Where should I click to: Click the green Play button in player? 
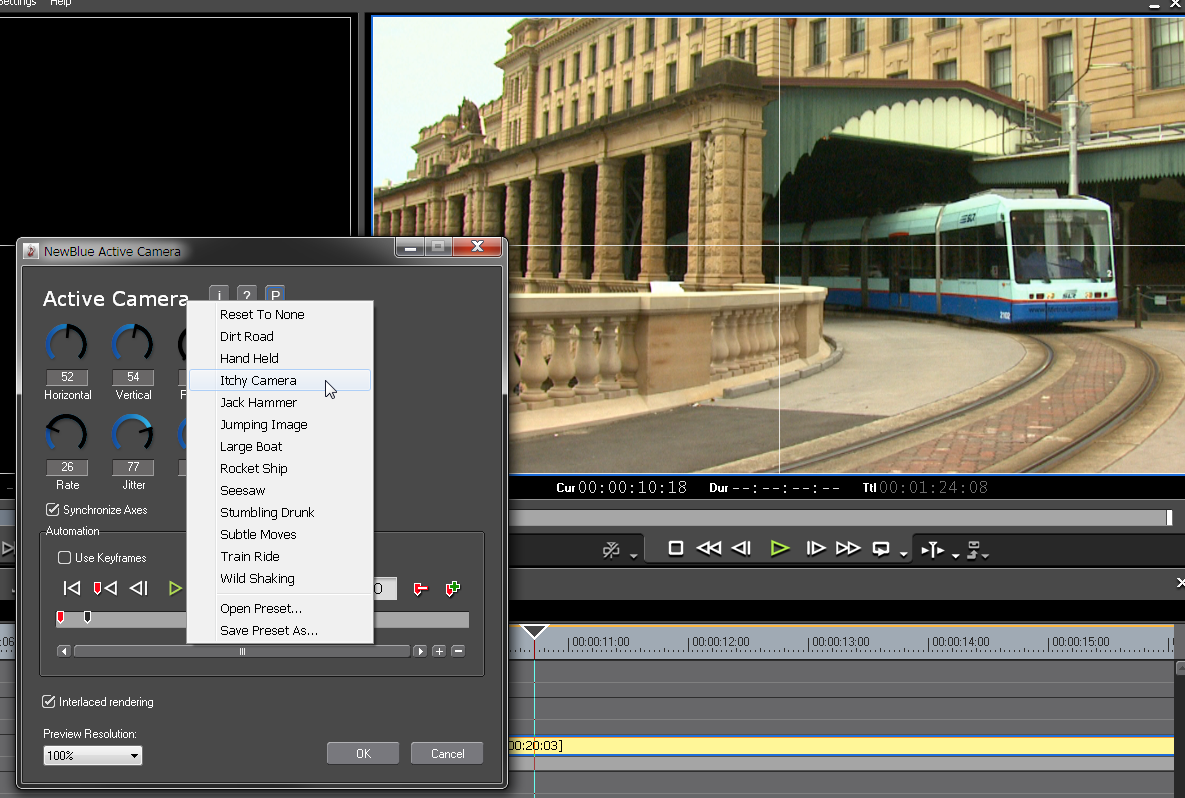pos(779,548)
